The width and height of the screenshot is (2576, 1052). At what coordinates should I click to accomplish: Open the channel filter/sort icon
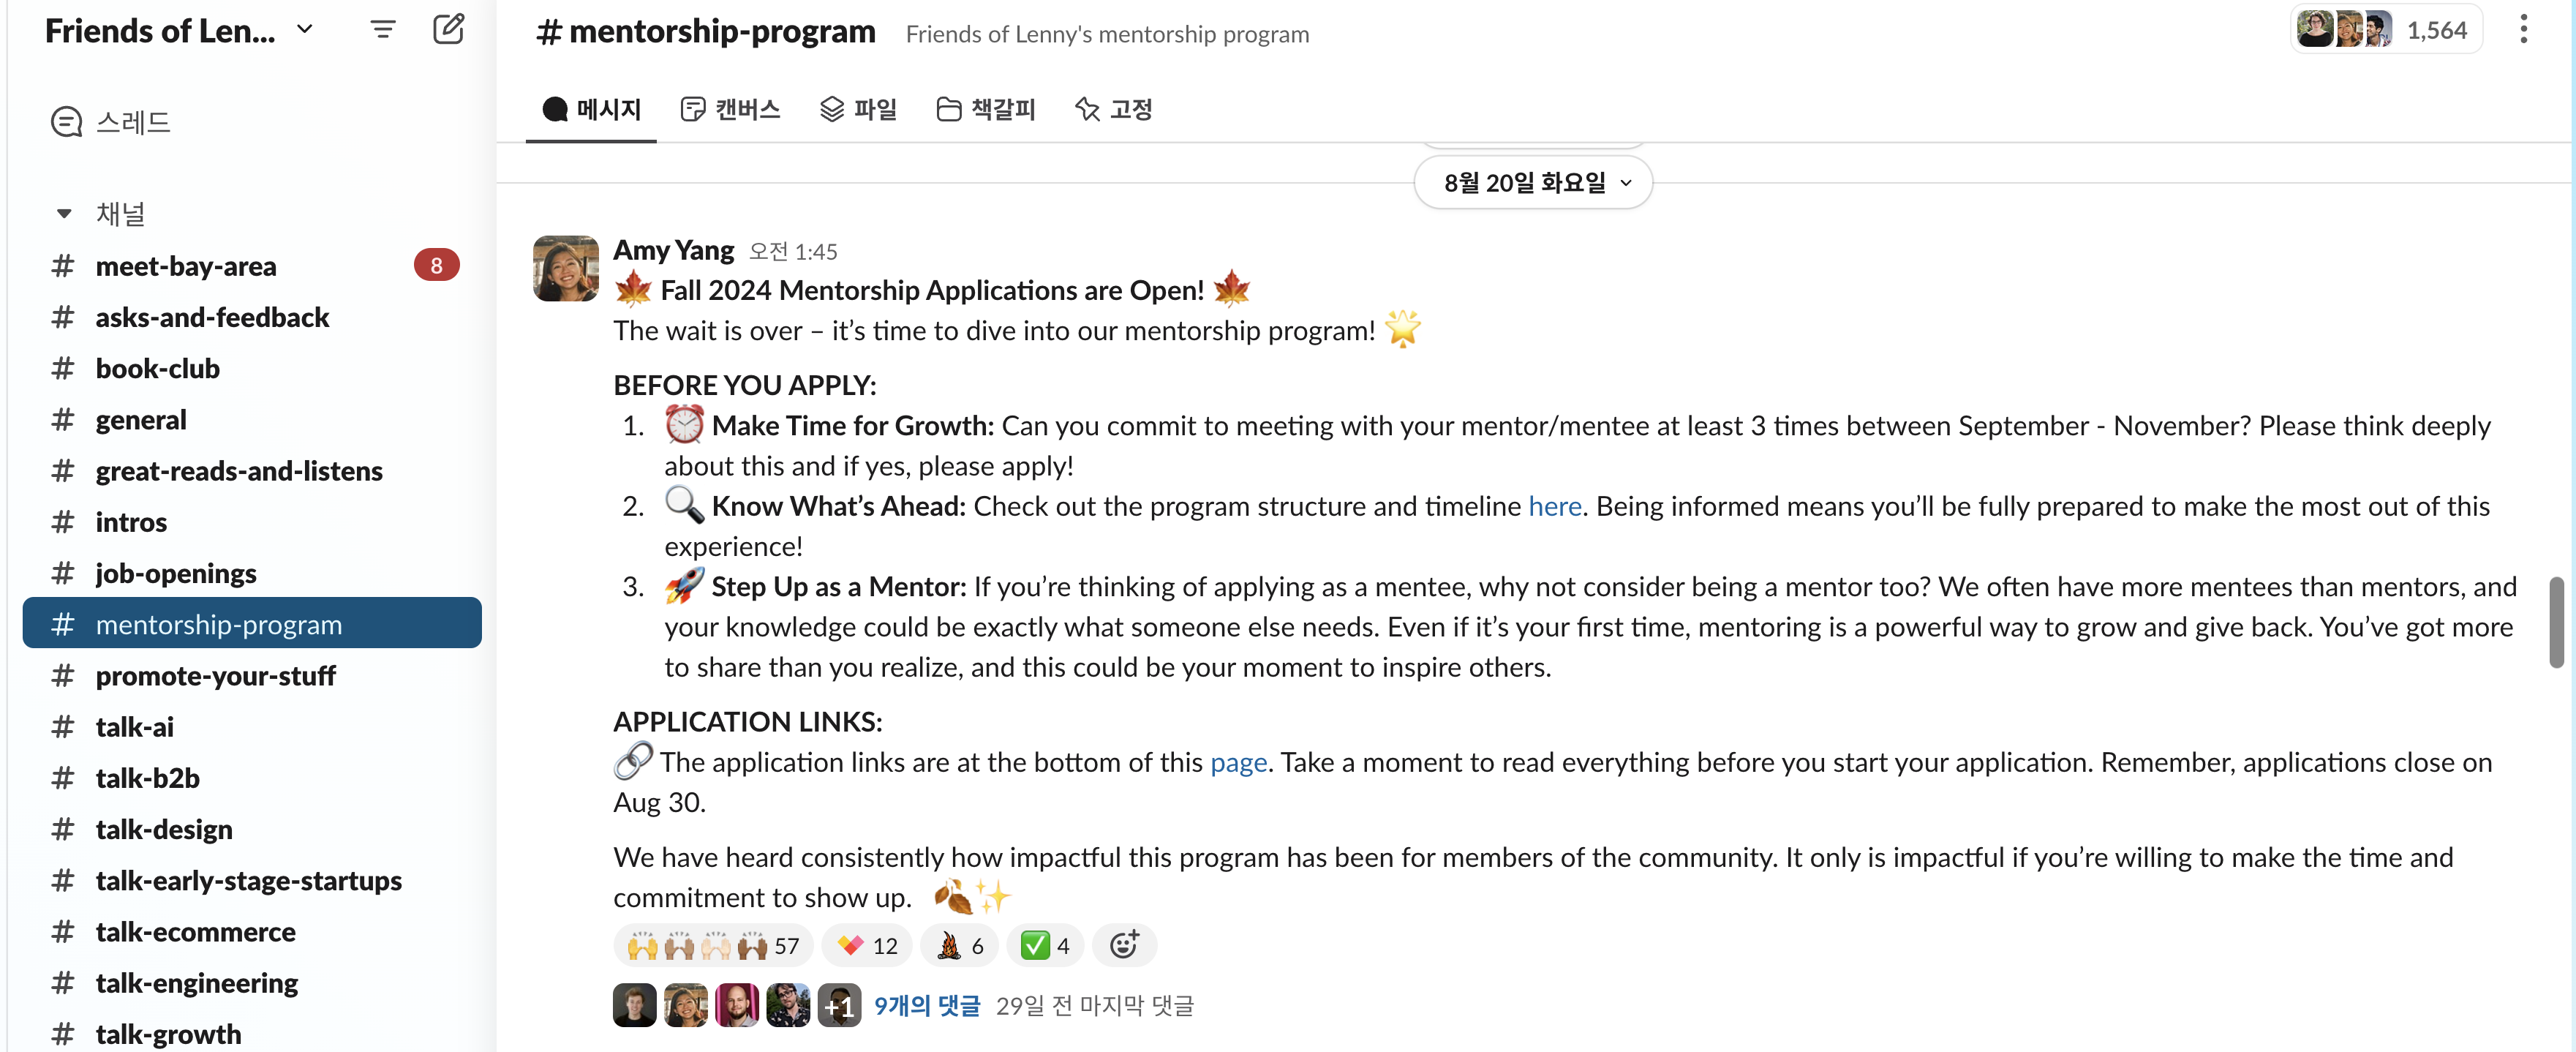click(x=381, y=28)
